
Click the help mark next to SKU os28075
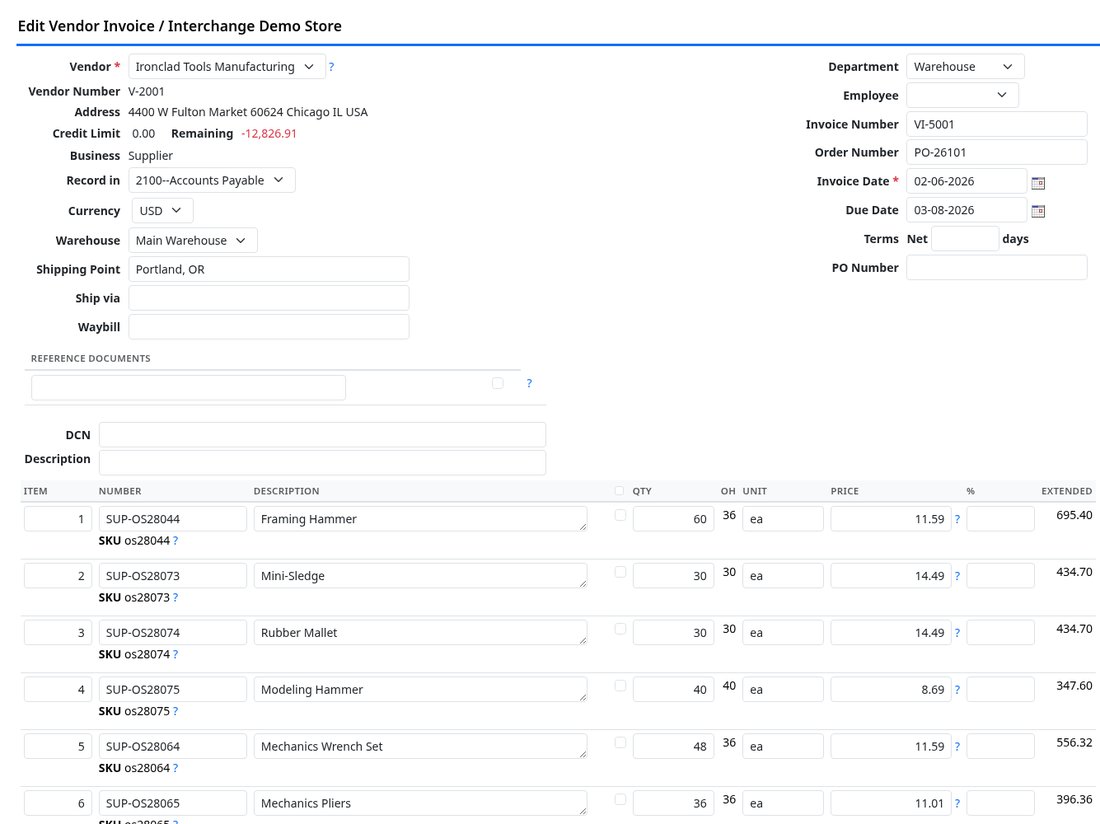coord(175,711)
